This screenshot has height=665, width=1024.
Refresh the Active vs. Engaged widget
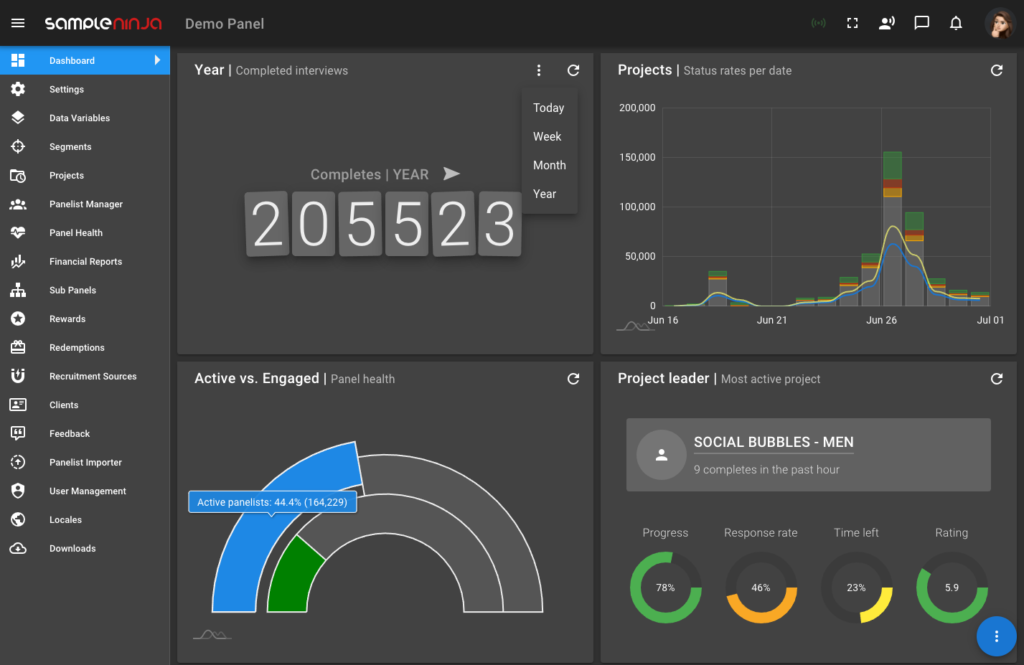(573, 379)
